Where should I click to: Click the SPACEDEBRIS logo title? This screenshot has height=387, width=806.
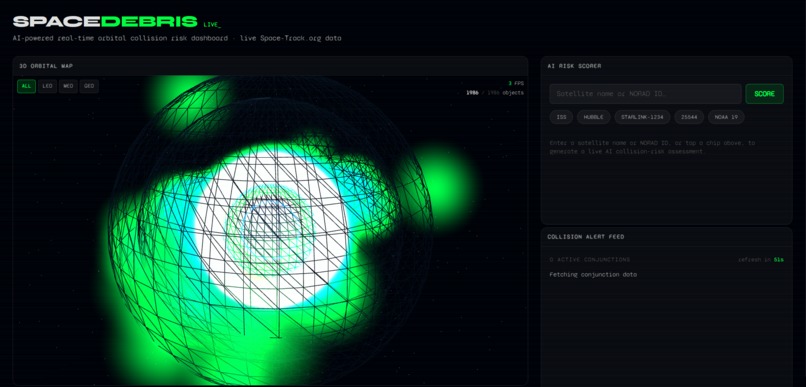105,22
